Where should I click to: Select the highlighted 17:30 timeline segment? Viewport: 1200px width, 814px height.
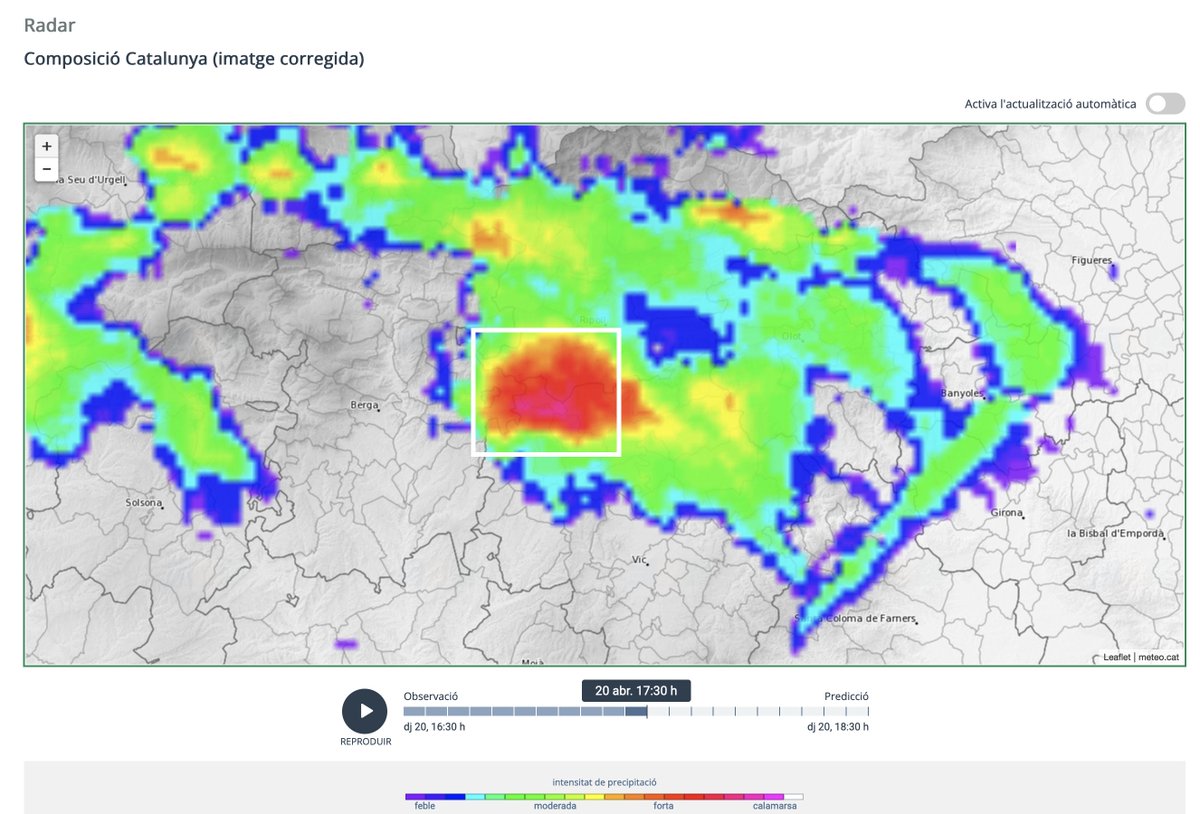(x=636, y=711)
